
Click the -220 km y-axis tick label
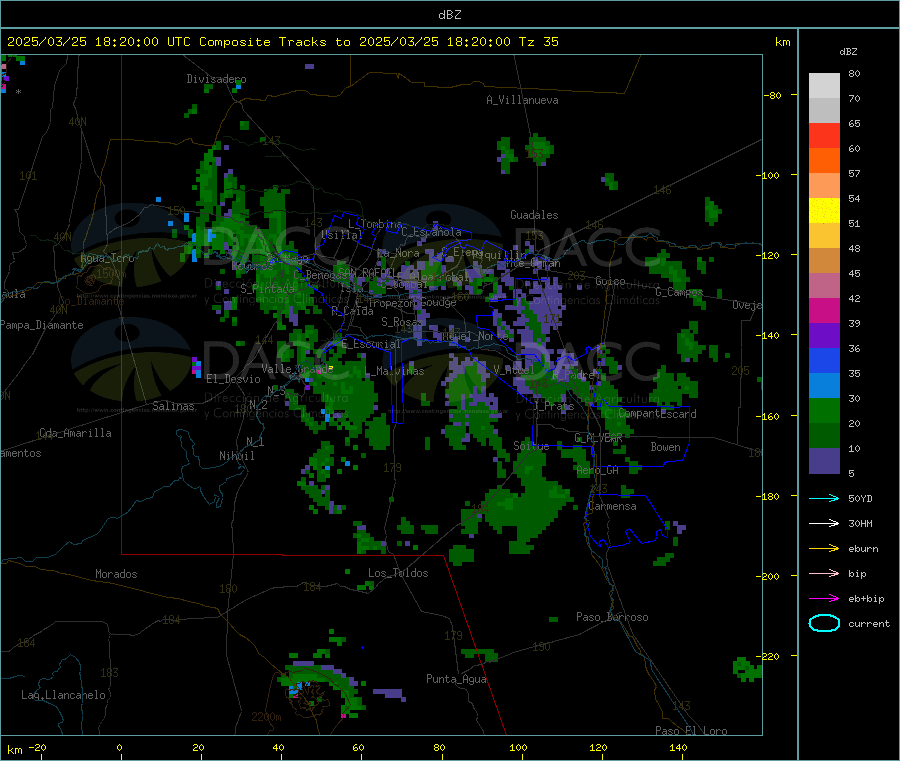click(x=770, y=656)
